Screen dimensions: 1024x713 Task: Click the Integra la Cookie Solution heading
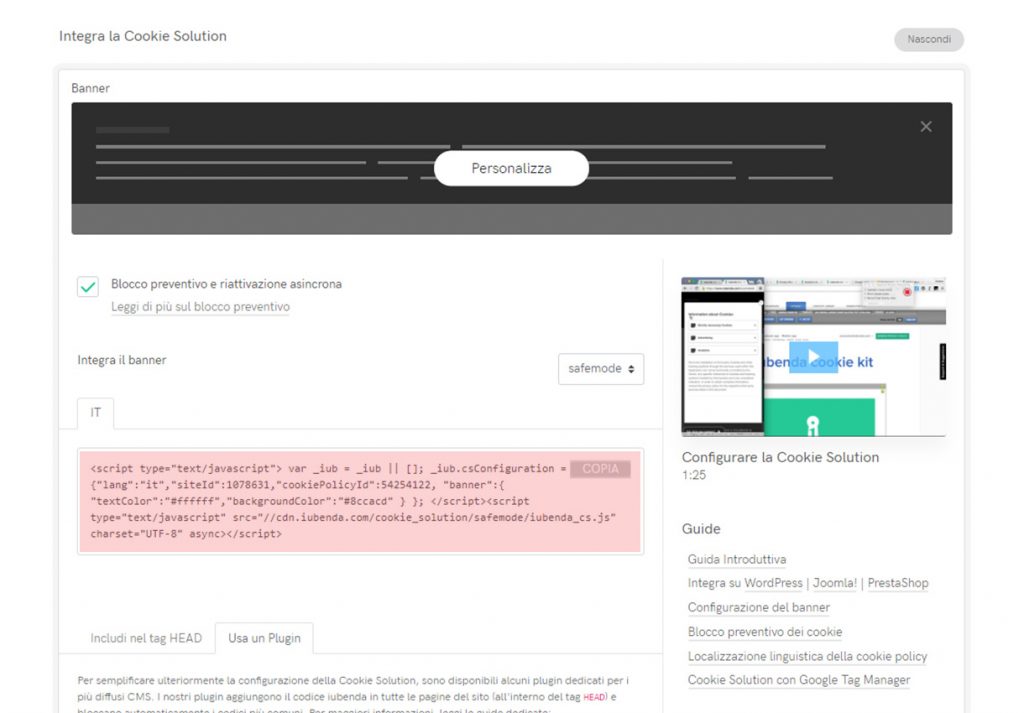tap(143, 36)
